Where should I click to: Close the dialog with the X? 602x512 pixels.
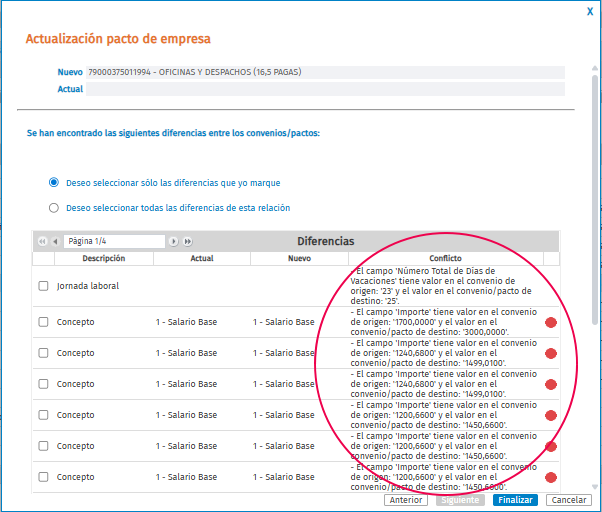(590, 12)
